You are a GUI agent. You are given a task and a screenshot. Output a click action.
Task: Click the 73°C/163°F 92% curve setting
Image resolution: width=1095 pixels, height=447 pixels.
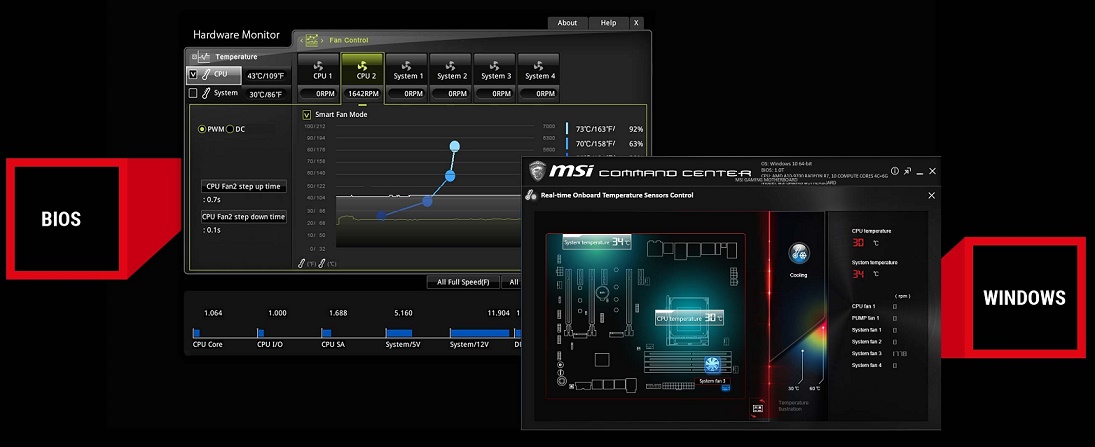[x=605, y=129]
